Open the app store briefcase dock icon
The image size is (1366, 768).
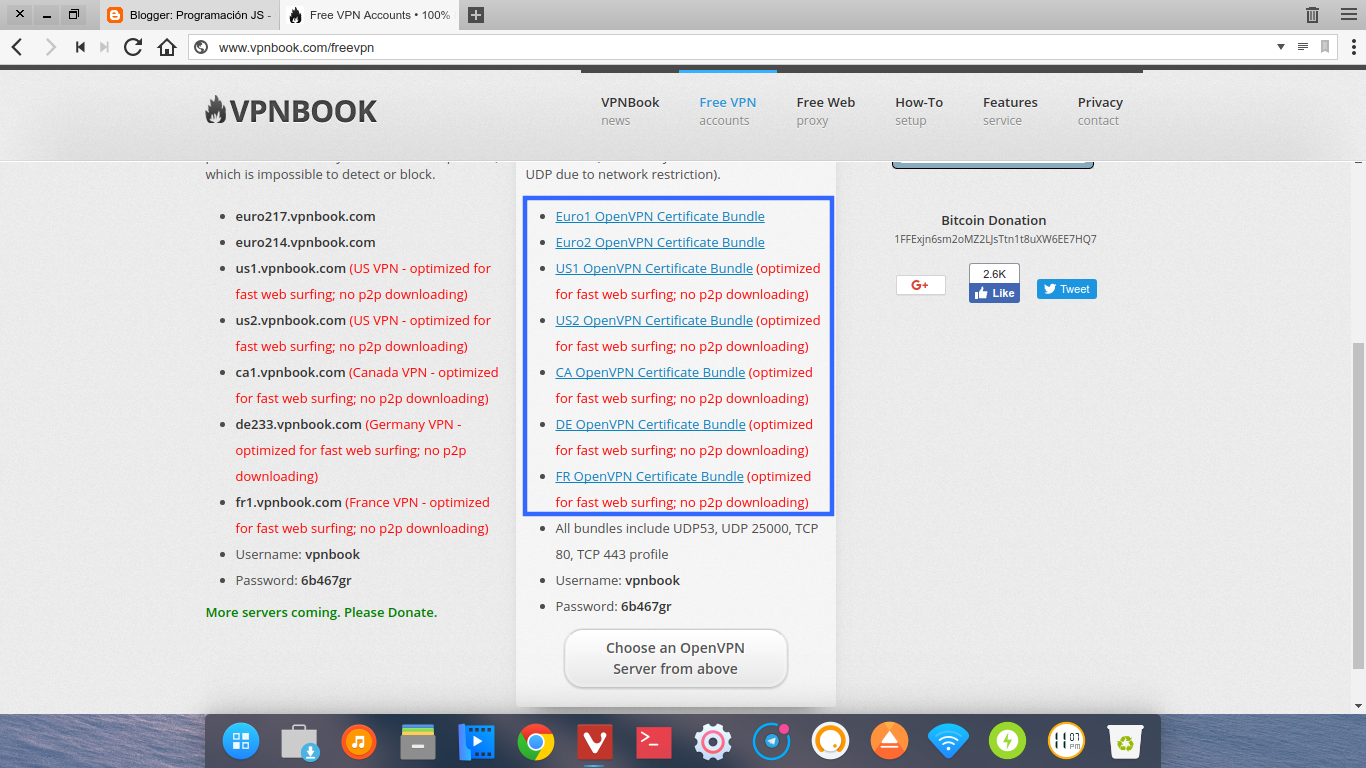[299, 741]
